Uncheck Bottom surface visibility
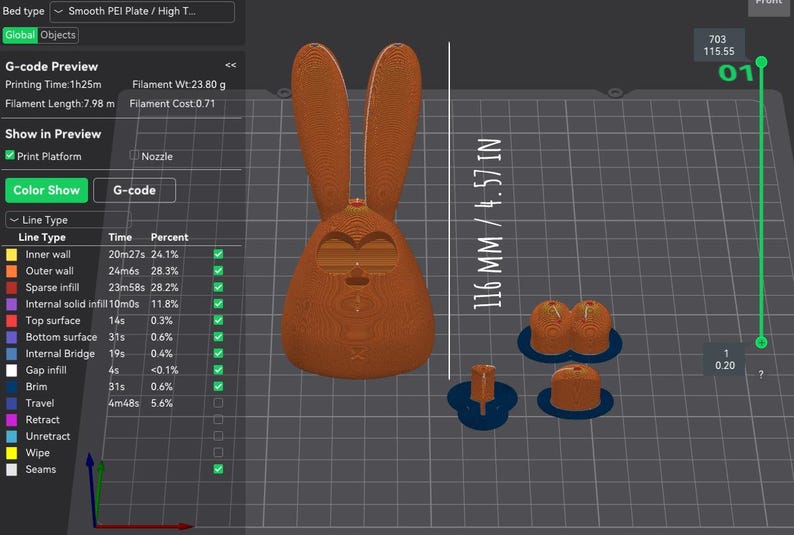This screenshot has height=535, width=794. (x=218, y=337)
